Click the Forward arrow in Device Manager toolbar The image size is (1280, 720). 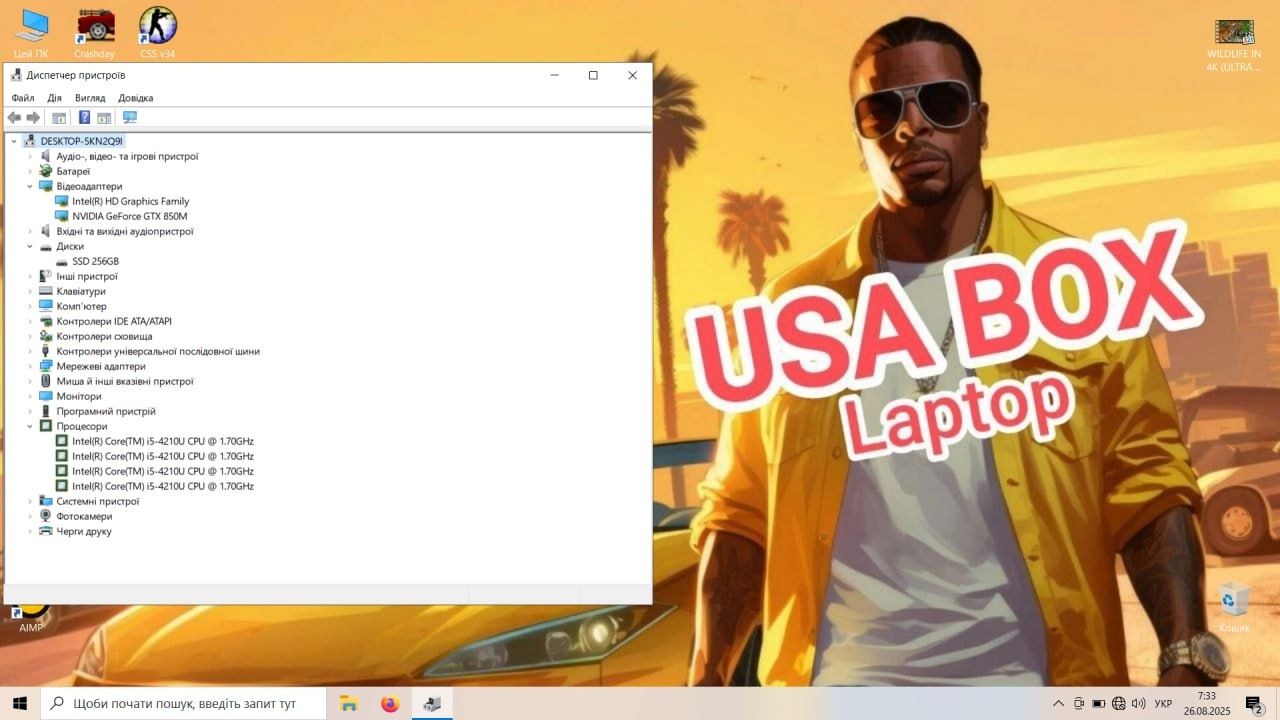[x=33, y=117]
